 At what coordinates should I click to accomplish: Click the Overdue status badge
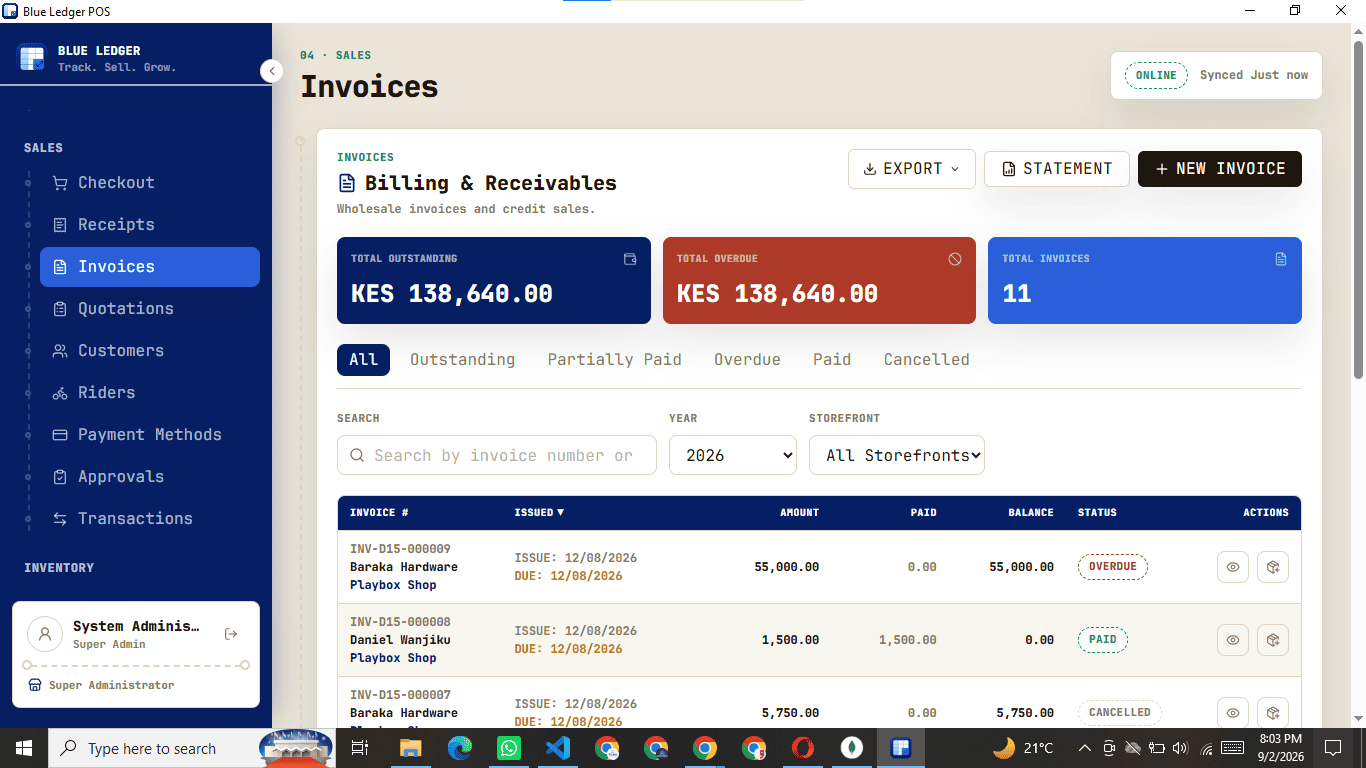click(1112, 567)
